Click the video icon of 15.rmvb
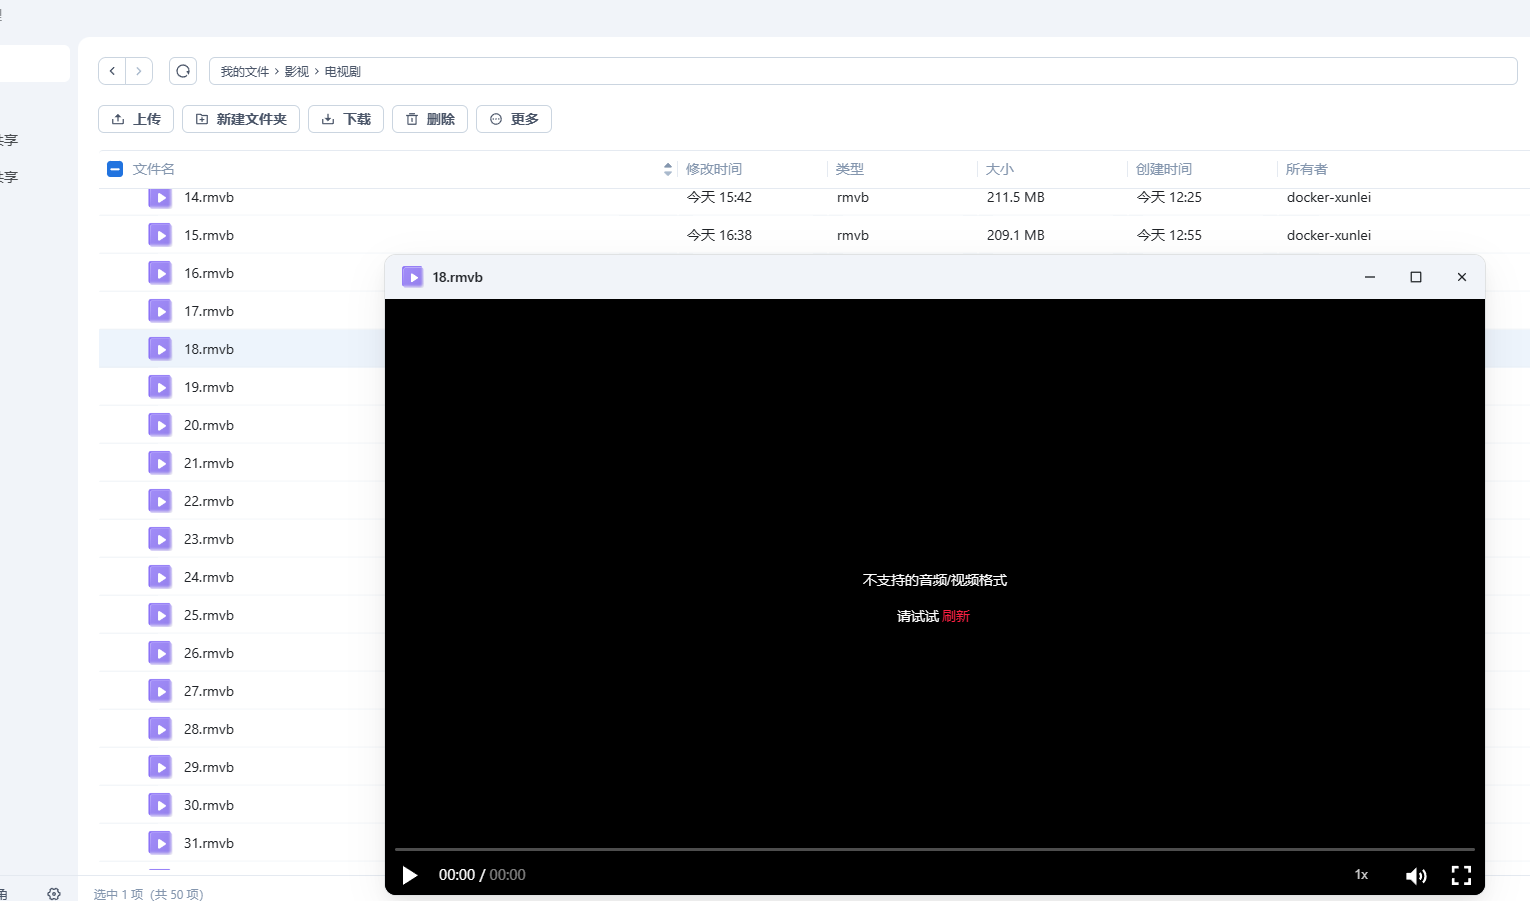 160,235
